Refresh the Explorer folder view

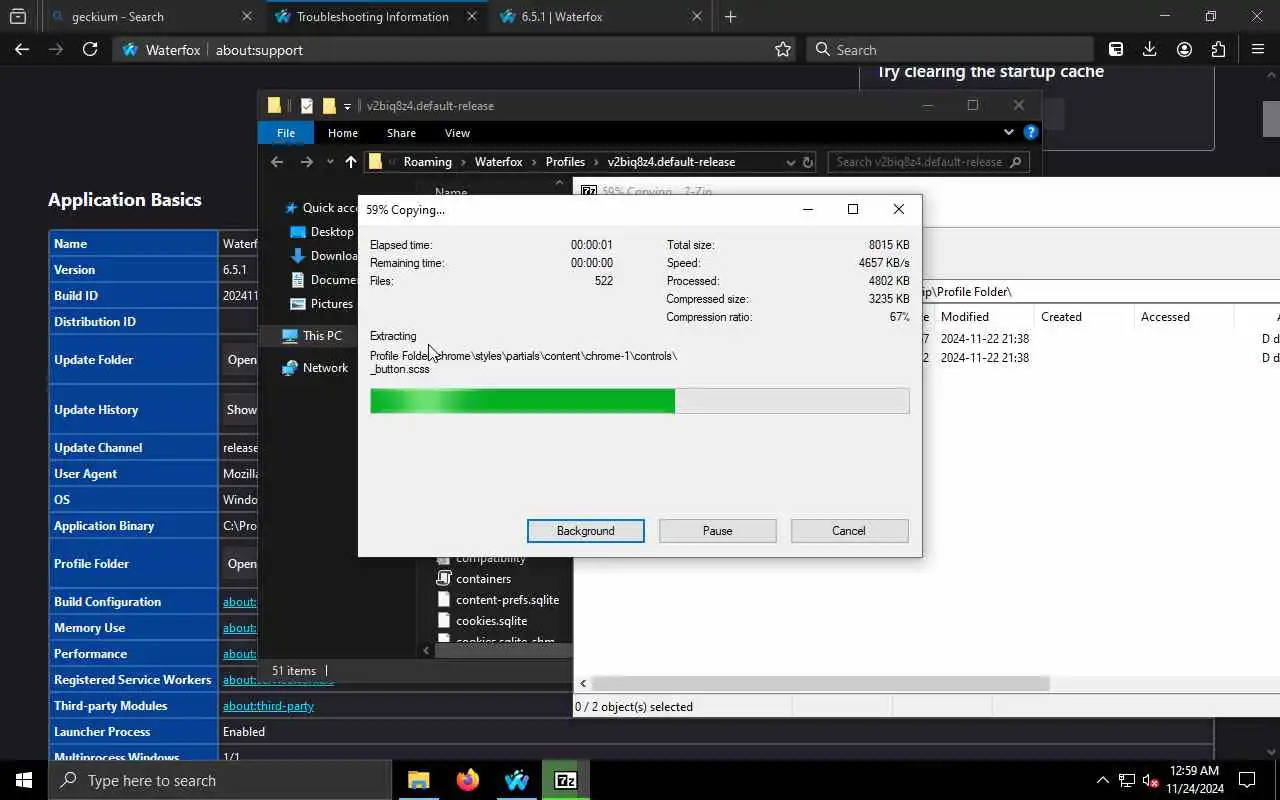808,162
